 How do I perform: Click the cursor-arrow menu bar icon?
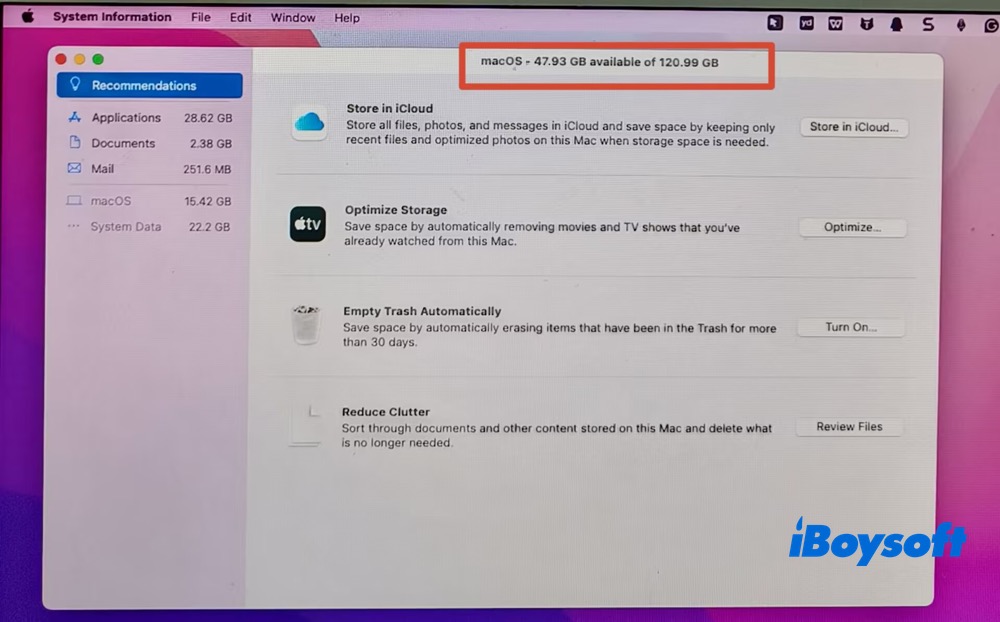pos(775,23)
